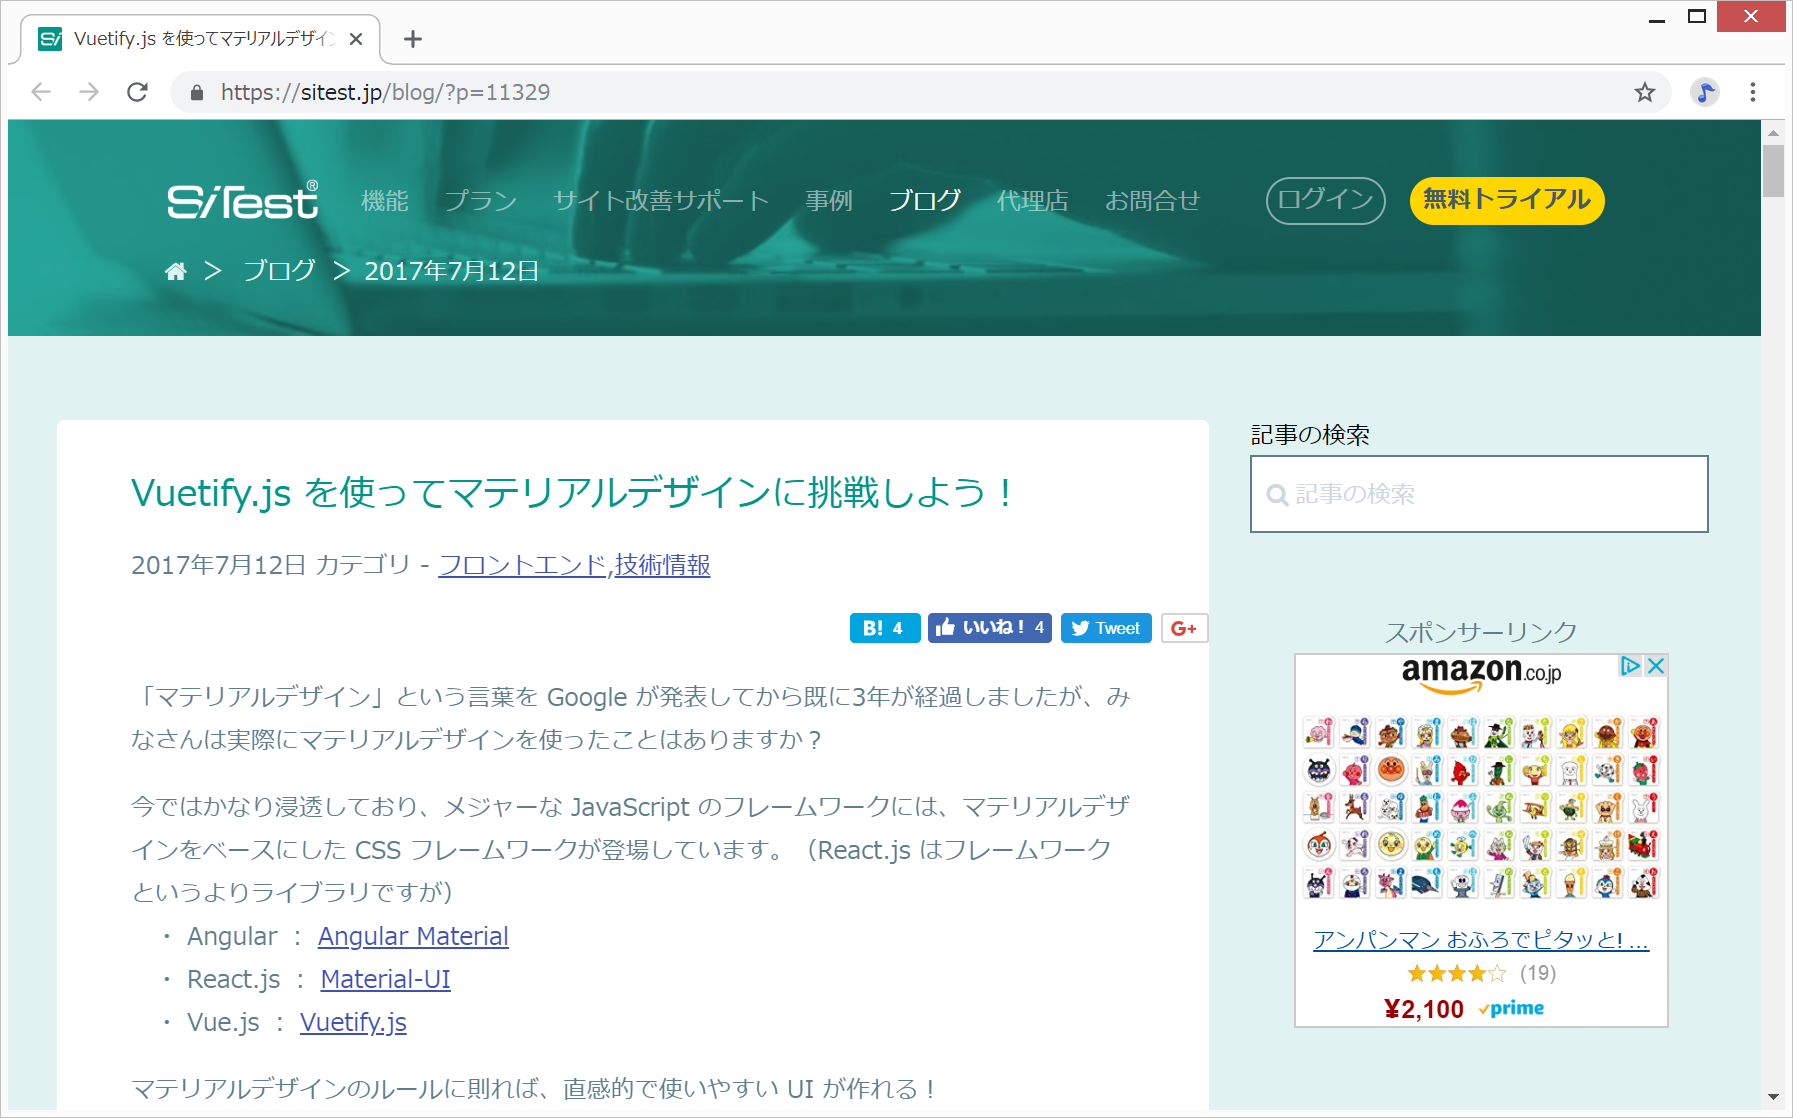Share via Tweet button
Viewport: 1793px width, 1118px height.
(x=1106, y=628)
